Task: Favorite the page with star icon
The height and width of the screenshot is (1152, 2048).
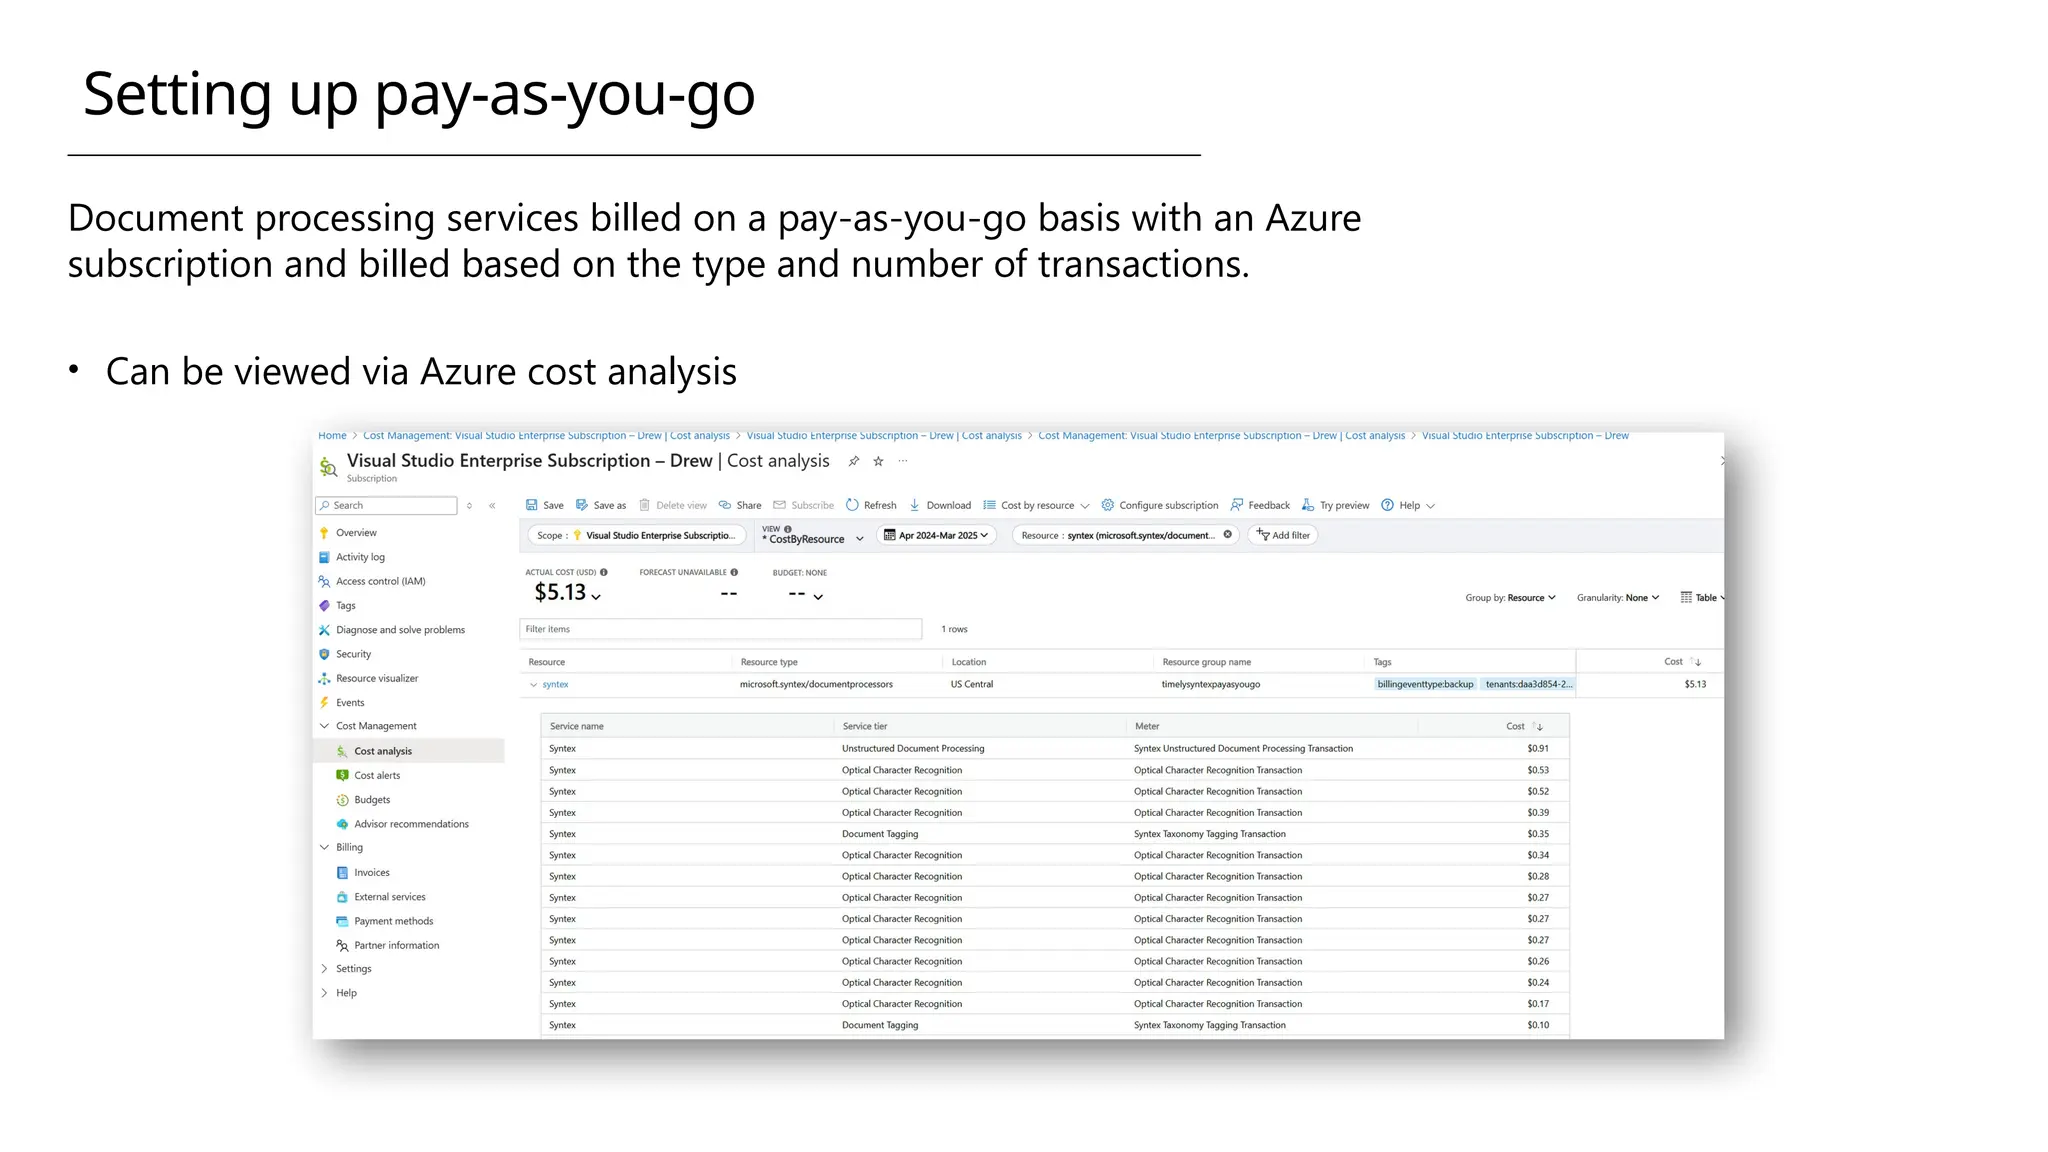Action: (878, 461)
